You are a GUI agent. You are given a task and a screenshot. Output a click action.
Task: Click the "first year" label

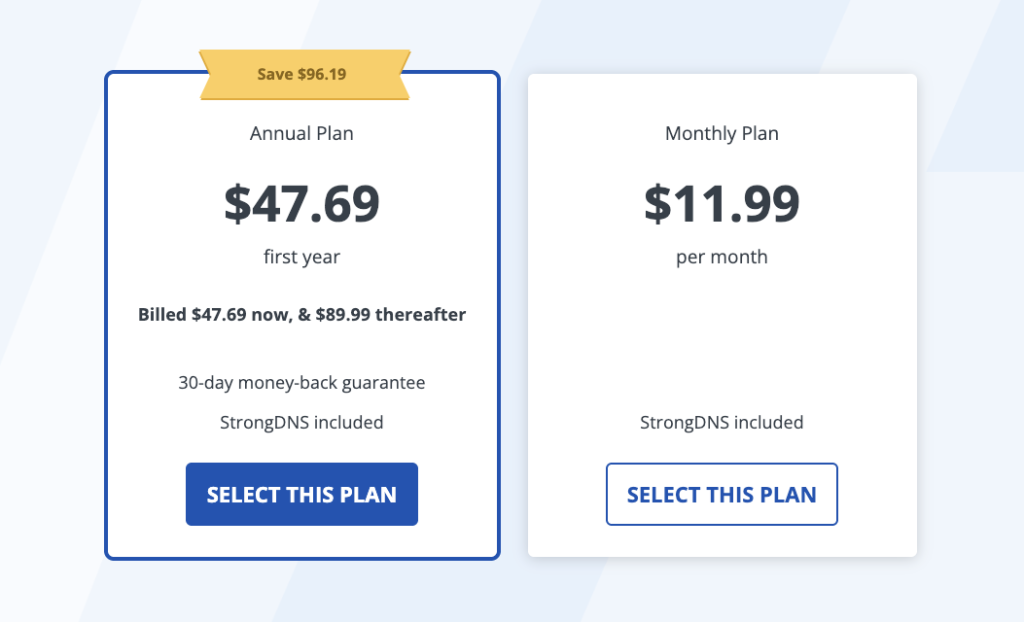pyautogui.click(x=301, y=257)
